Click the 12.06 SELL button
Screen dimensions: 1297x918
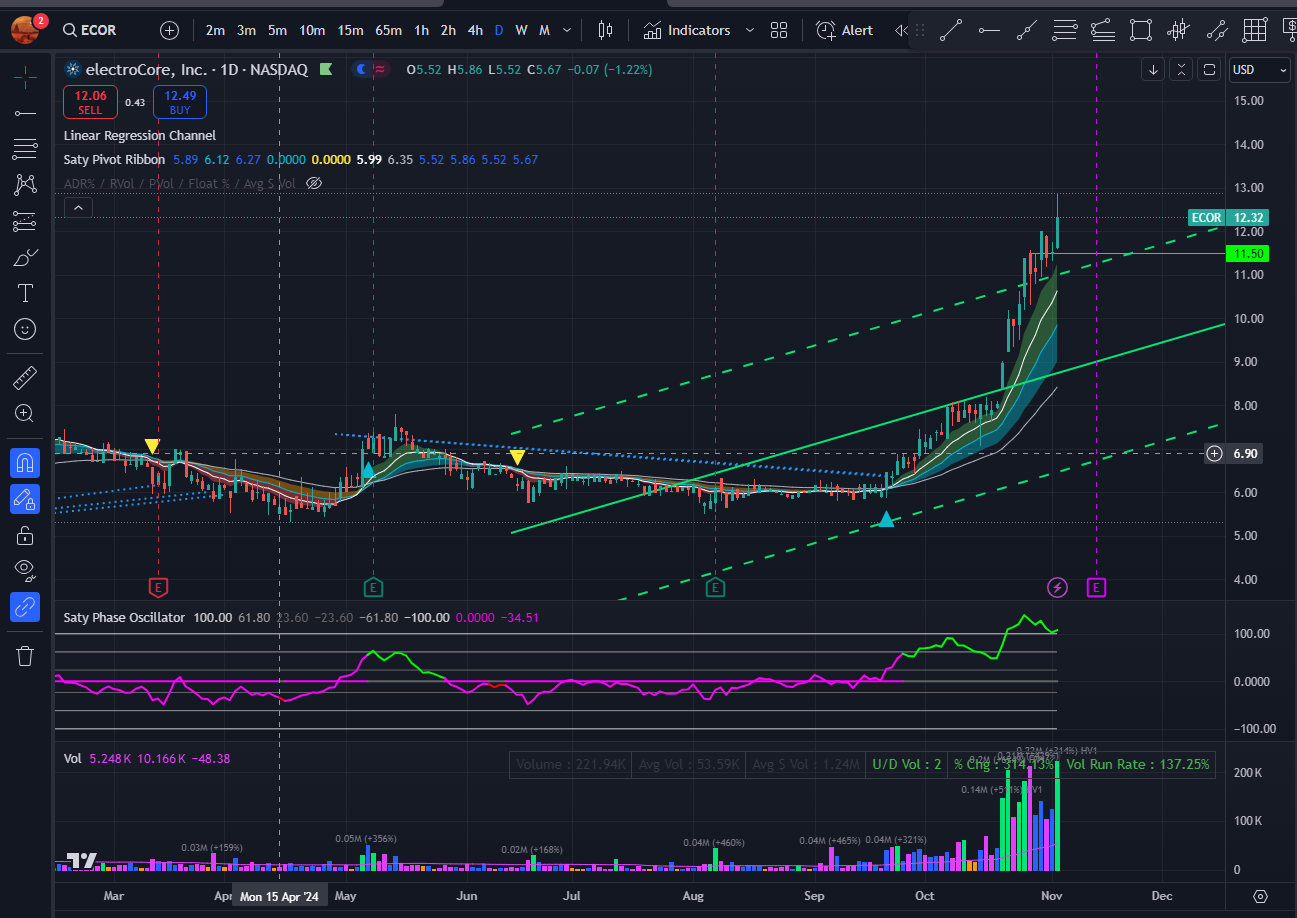pos(88,102)
